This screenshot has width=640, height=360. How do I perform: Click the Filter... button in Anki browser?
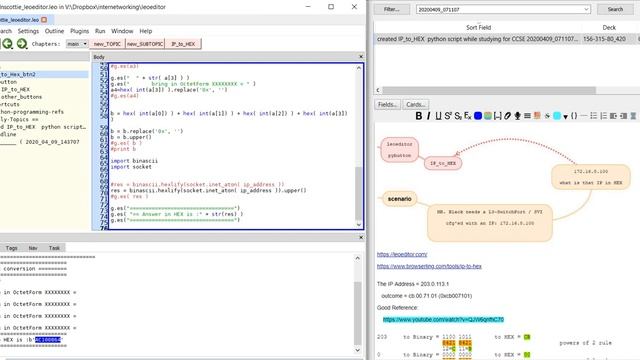coord(392,9)
